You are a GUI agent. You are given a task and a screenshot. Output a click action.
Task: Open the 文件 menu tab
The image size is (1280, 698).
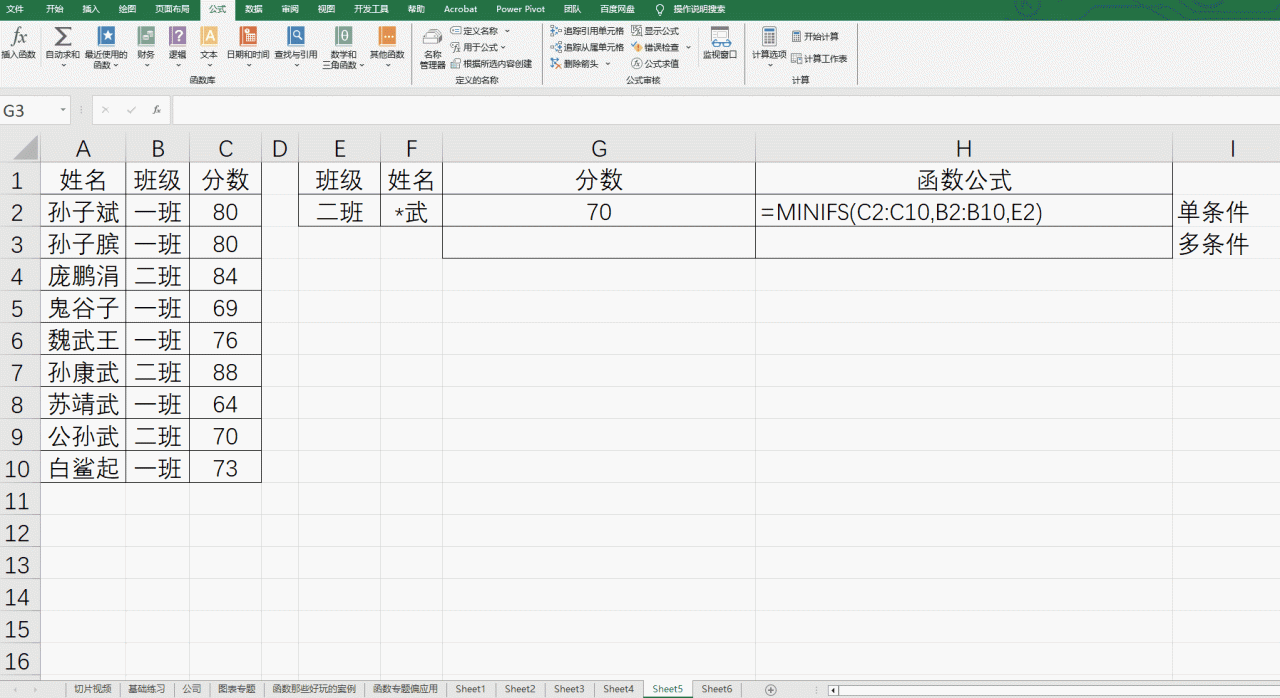(x=15, y=8)
